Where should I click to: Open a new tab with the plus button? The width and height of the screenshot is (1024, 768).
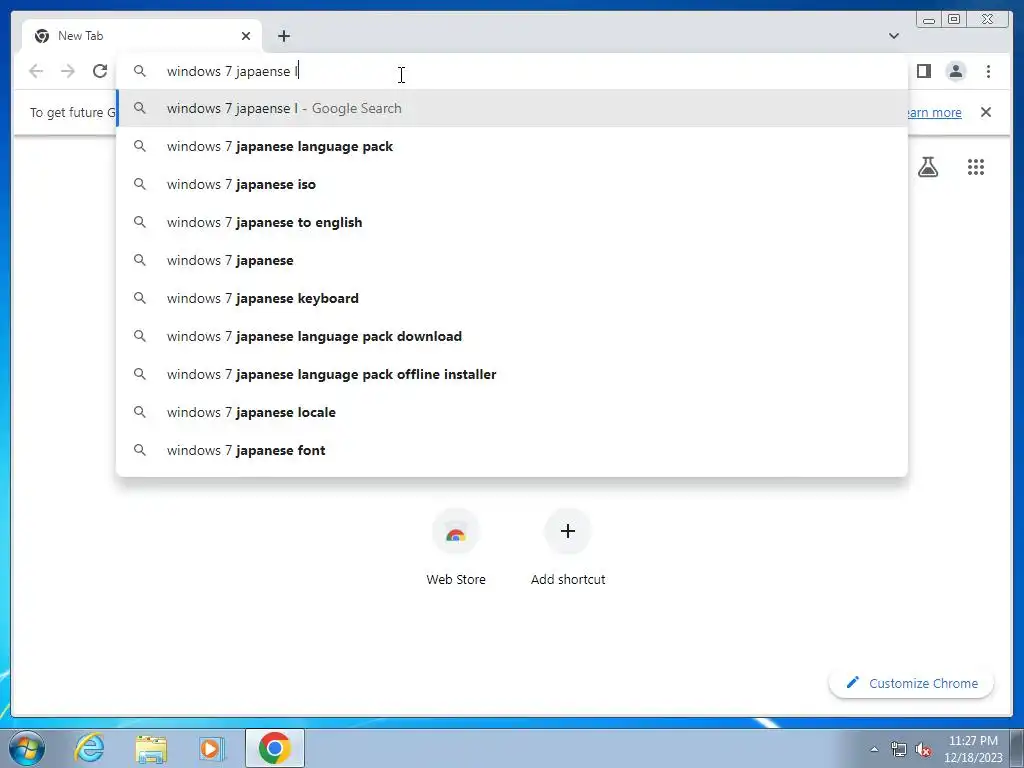click(283, 36)
